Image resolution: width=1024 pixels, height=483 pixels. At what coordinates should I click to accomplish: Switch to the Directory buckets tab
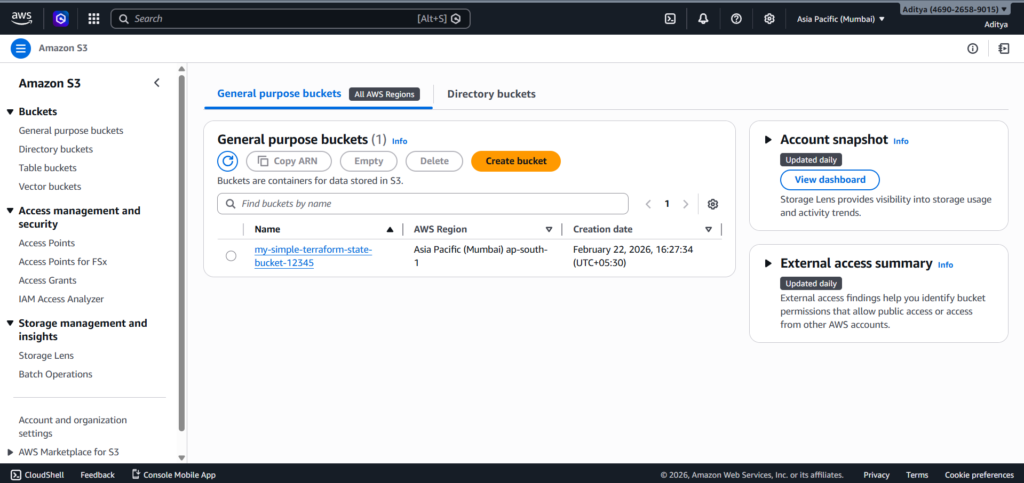click(491, 94)
